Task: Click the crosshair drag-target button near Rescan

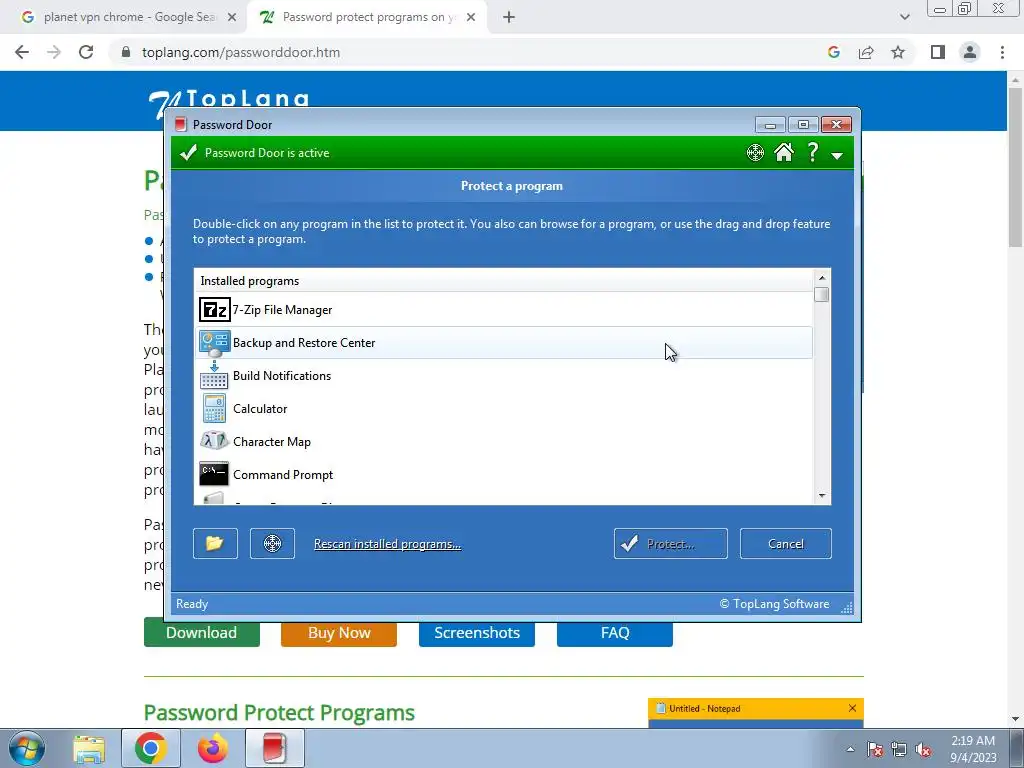Action: click(x=272, y=543)
